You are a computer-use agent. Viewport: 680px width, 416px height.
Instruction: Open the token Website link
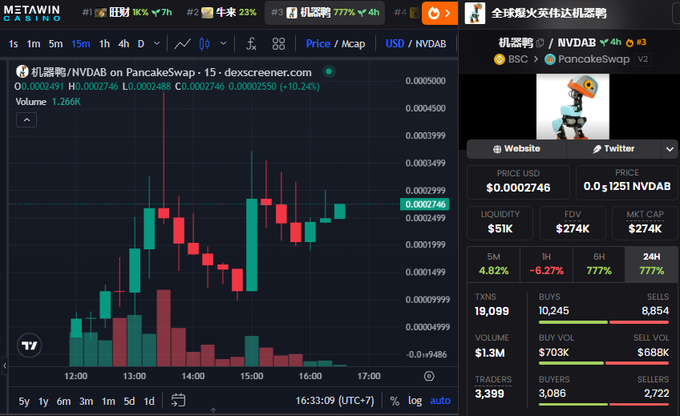517,149
